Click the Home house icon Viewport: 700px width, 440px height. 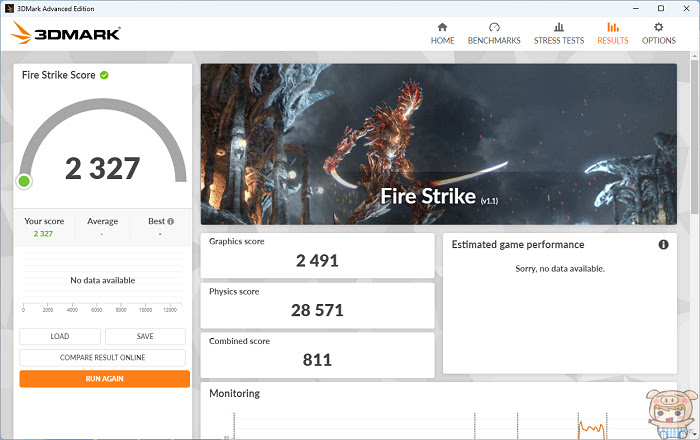point(442,27)
